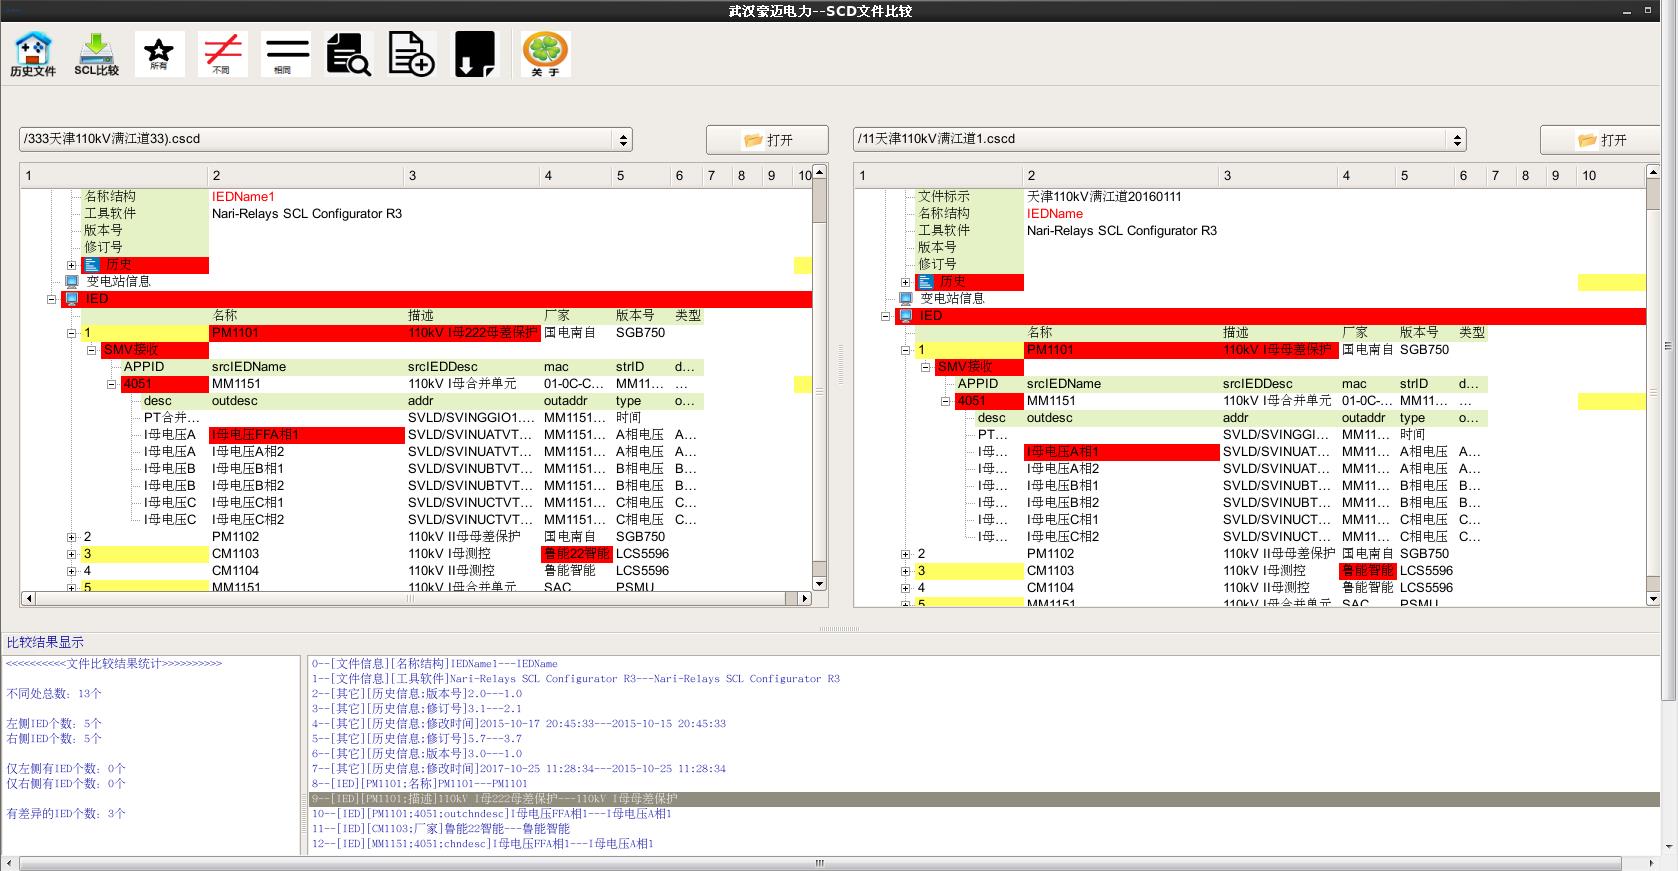Click right panel 打开 button
This screenshot has width=1678, height=871.
click(1601, 140)
